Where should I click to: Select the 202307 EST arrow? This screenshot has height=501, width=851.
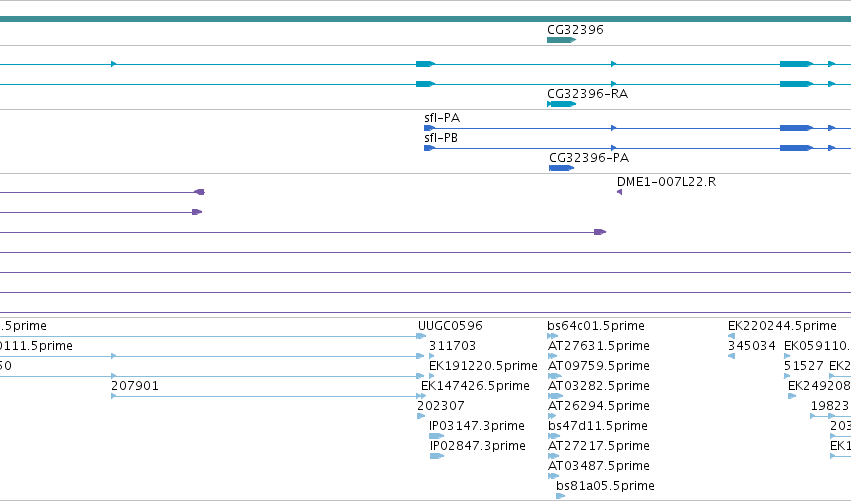(x=421, y=416)
